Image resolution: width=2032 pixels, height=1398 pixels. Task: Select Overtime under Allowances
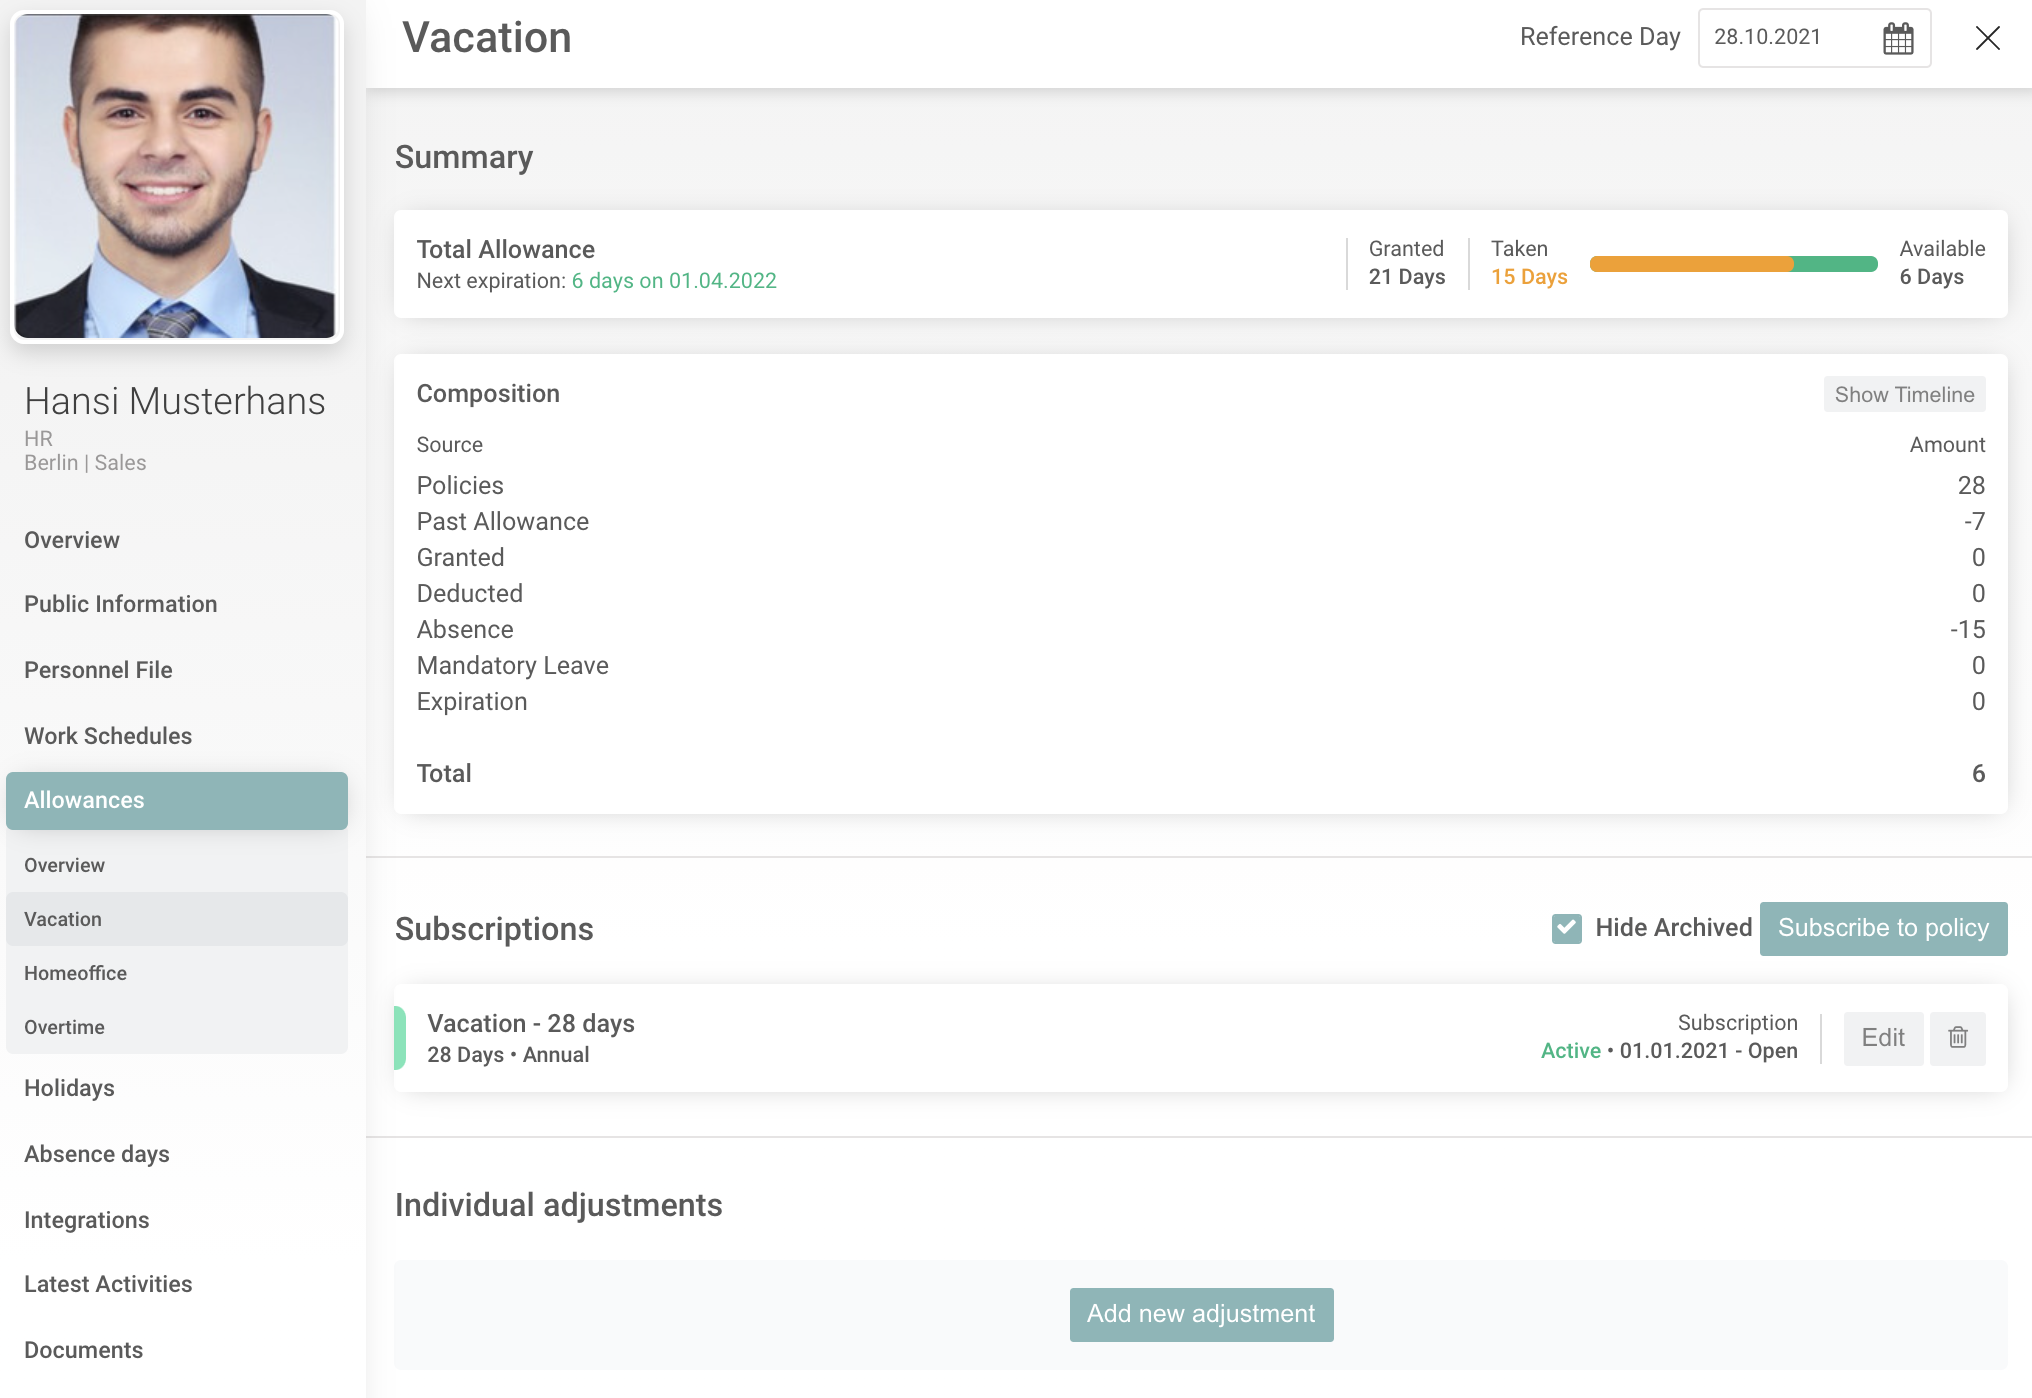(x=64, y=1027)
